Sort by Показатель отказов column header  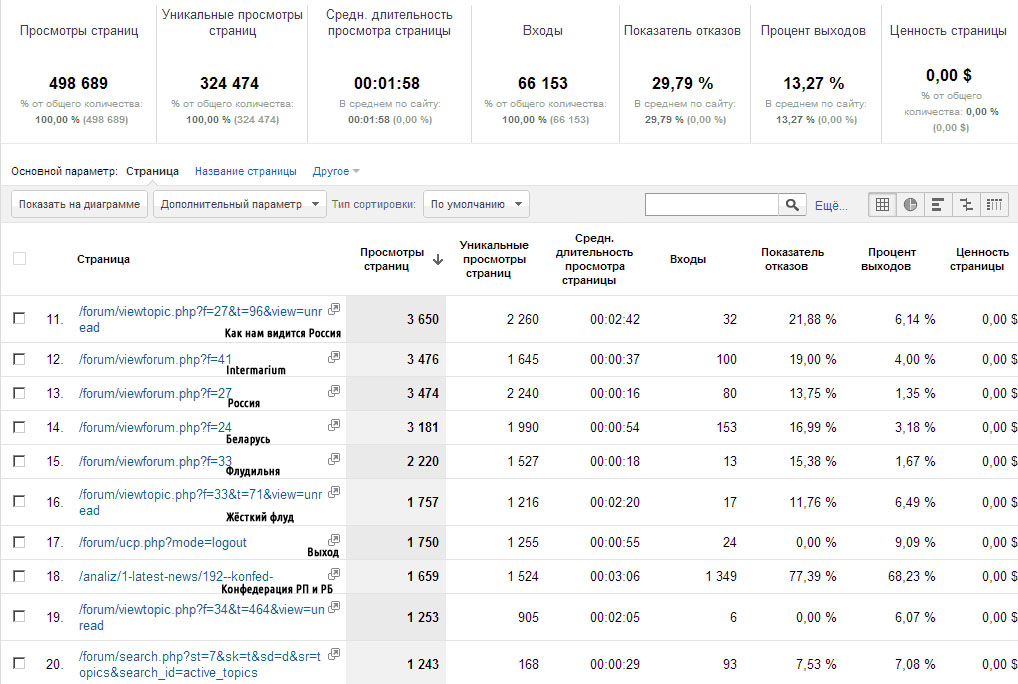click(x=792, y=259)
